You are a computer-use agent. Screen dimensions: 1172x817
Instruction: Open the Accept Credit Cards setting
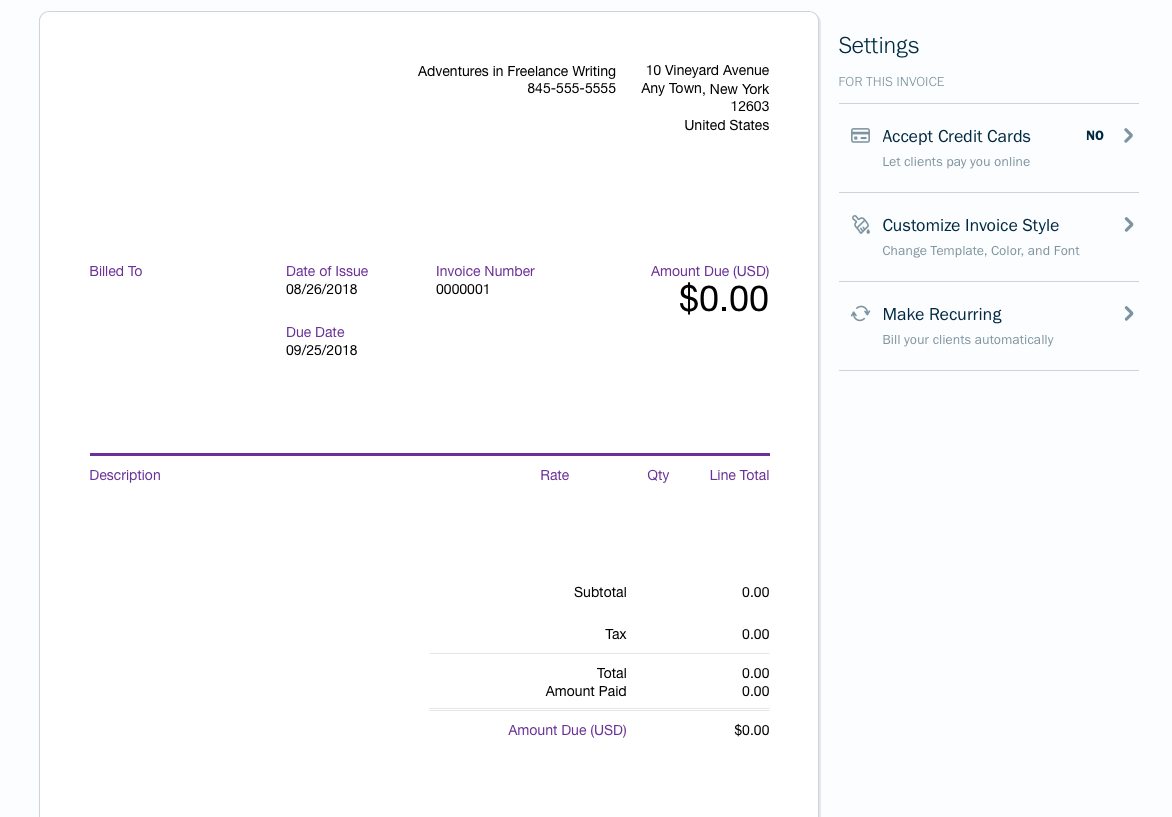989,148
